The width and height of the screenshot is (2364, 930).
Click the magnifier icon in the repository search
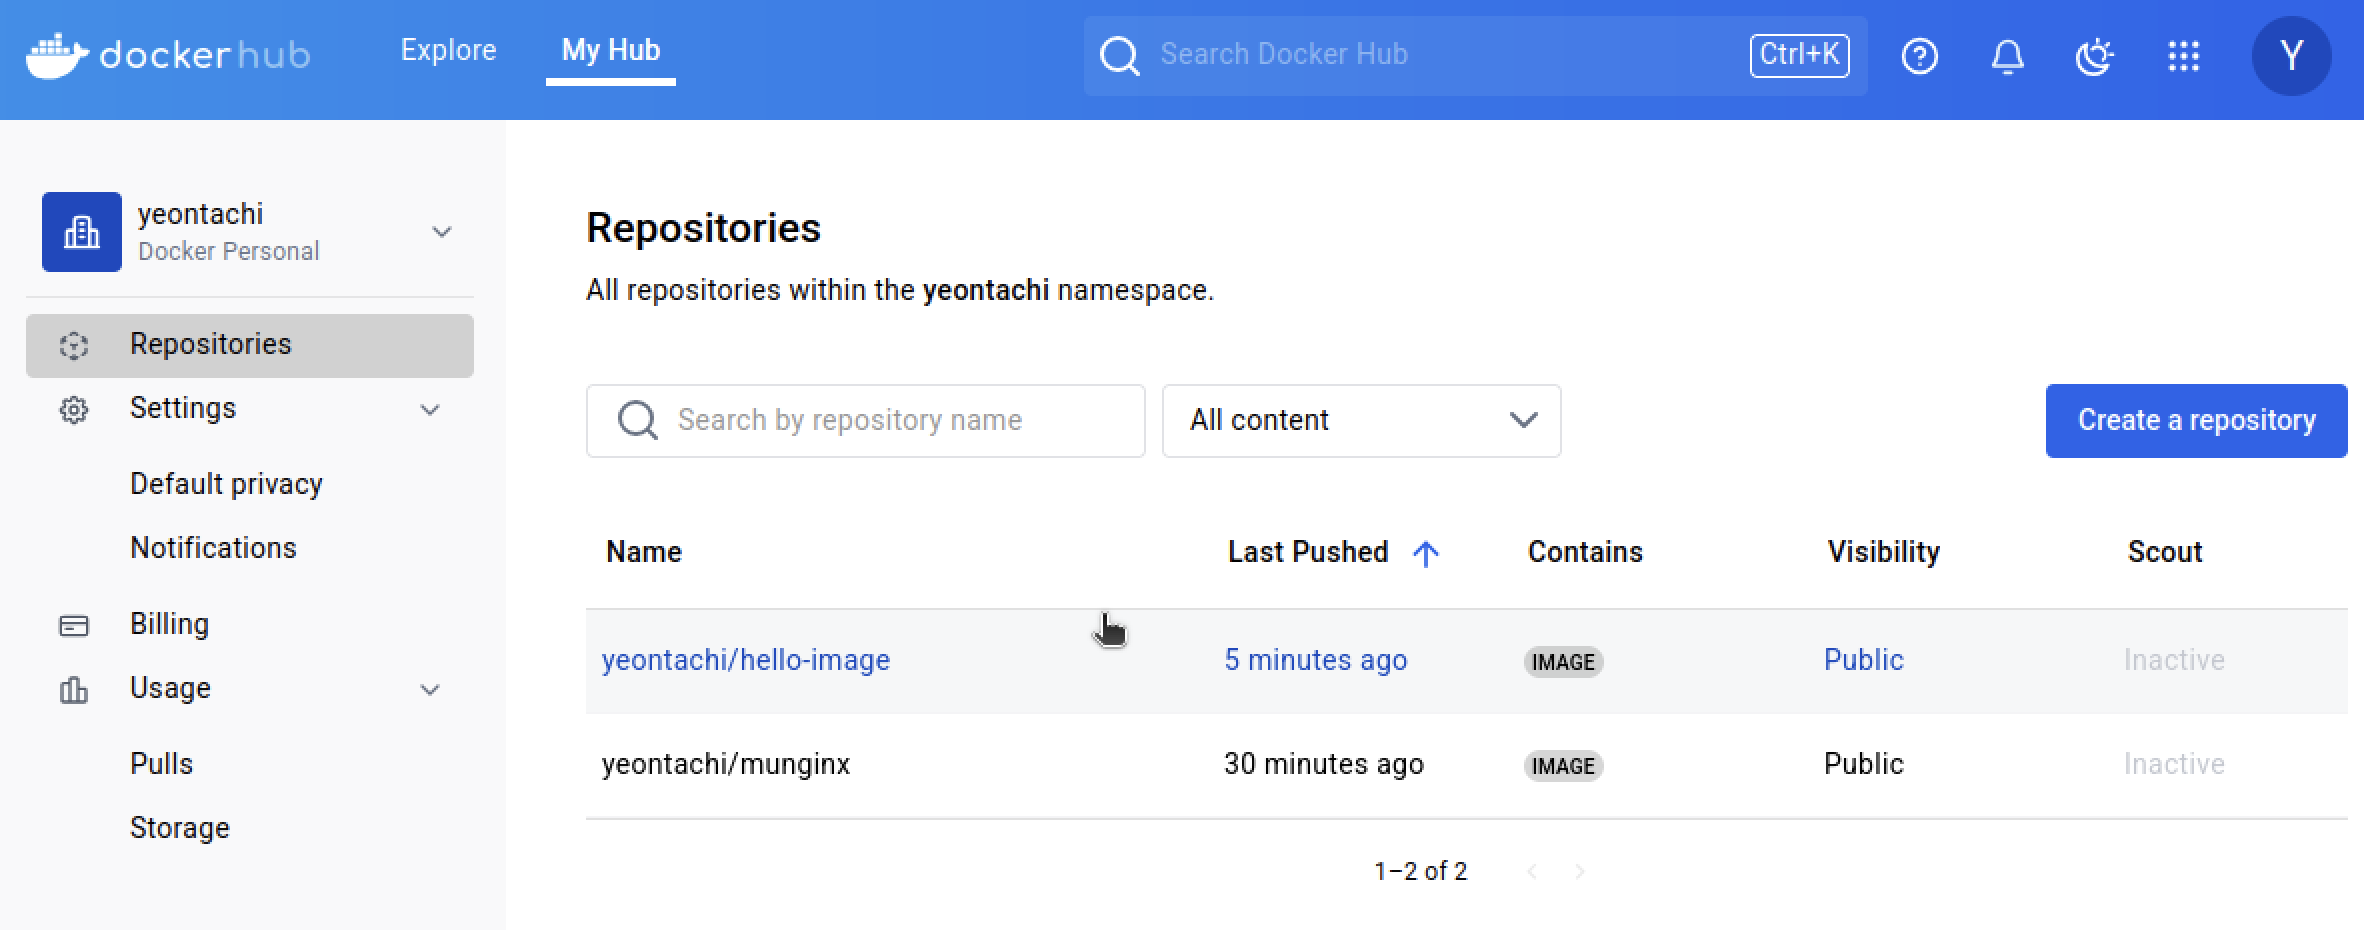point(637,421)
